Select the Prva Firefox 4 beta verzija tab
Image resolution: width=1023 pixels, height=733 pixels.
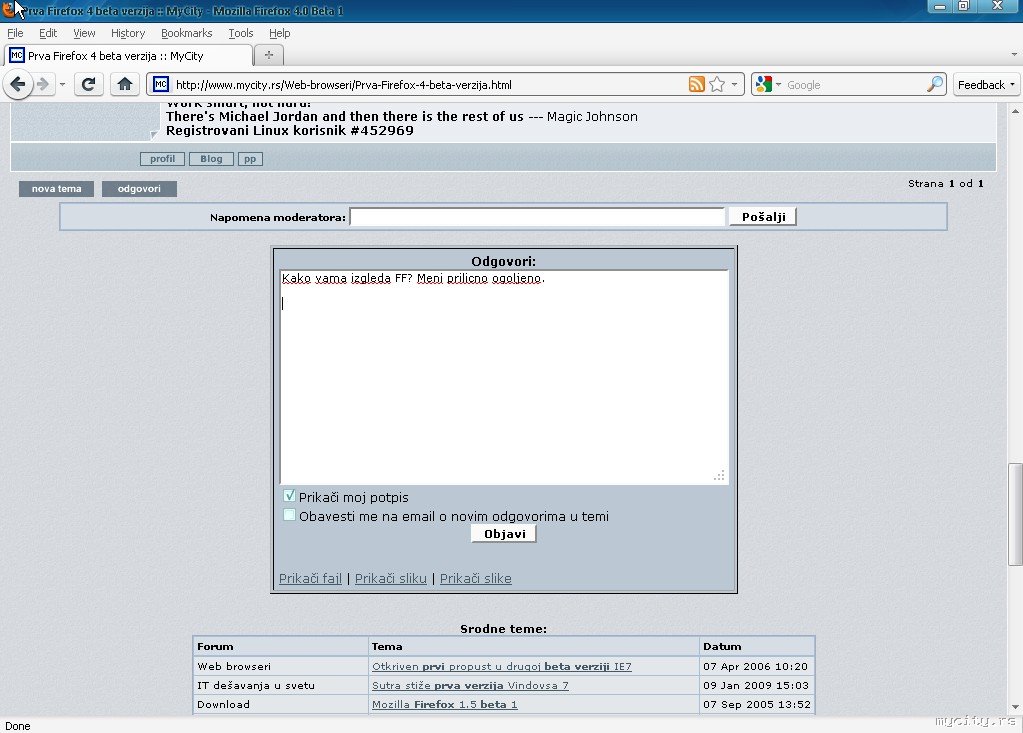coord(128,56)
